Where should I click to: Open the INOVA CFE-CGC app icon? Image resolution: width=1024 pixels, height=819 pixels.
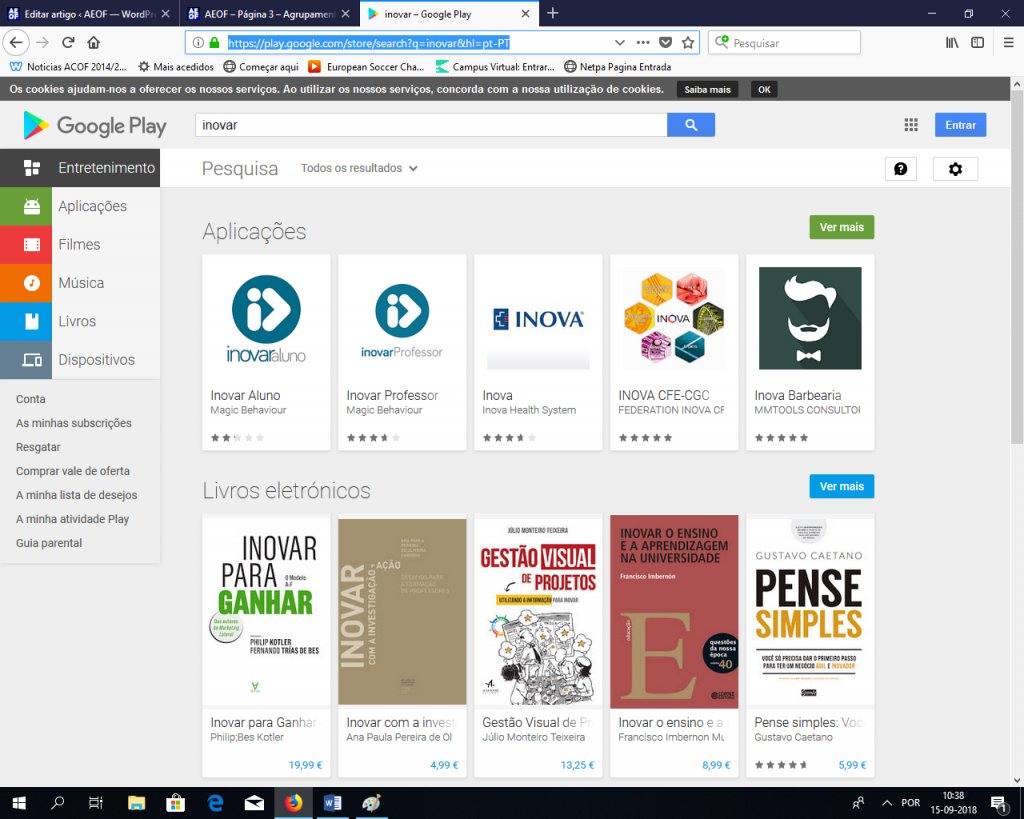674,319
